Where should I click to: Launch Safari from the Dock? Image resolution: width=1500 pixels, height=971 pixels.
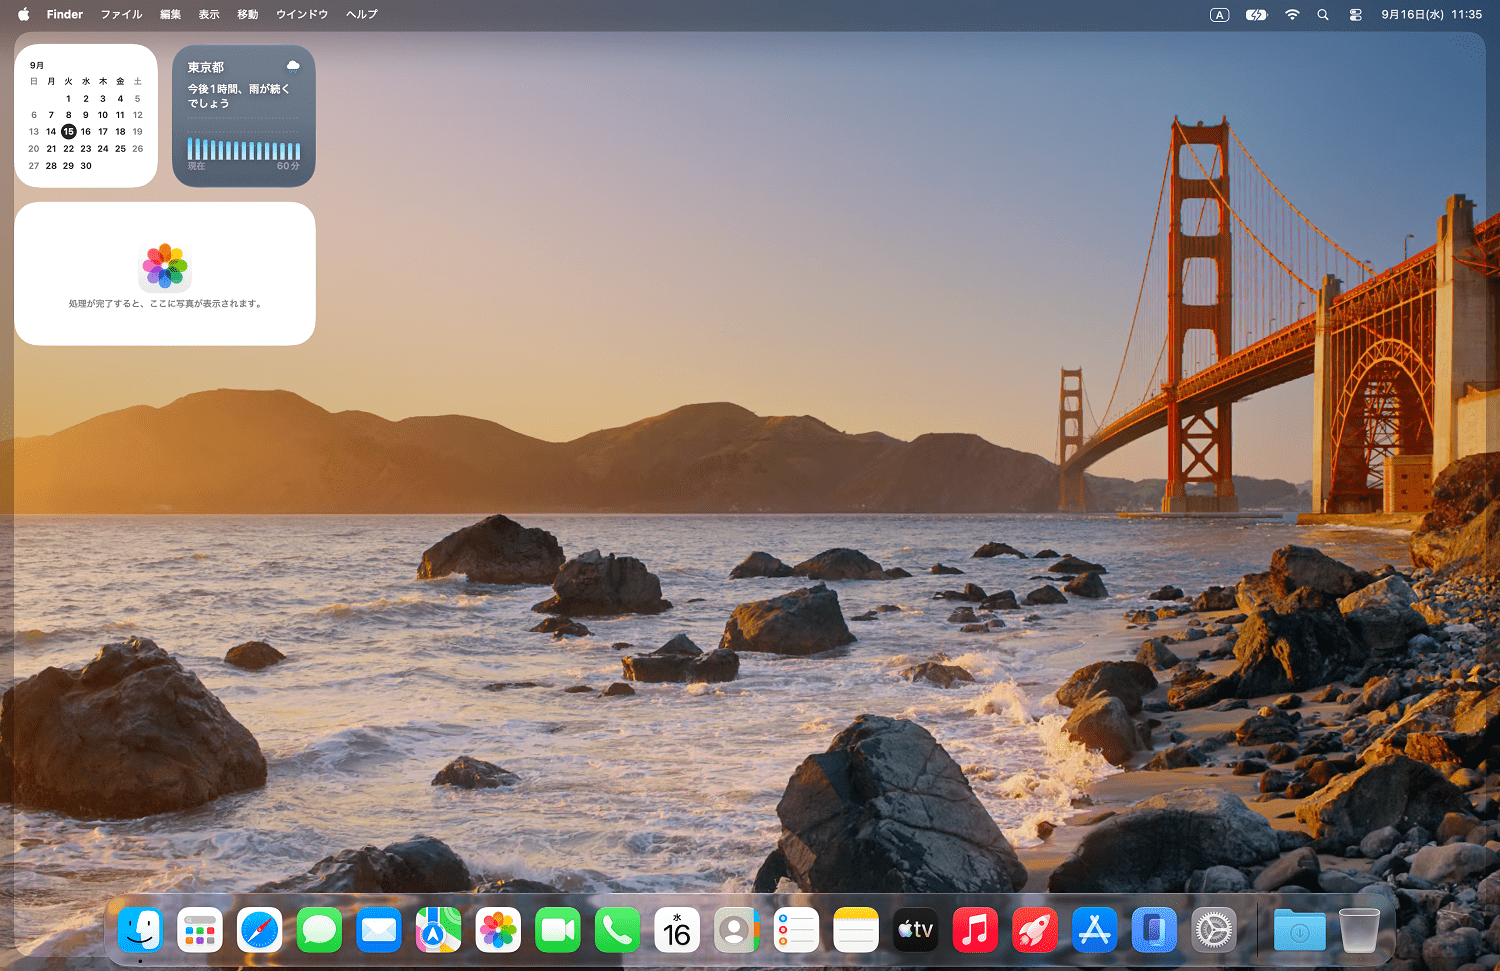(260, 930)
